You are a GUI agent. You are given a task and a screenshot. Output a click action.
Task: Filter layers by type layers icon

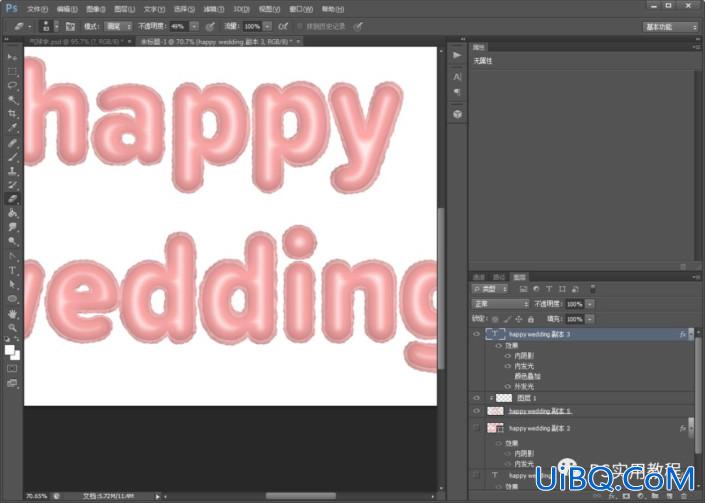[x=549, y=289]
